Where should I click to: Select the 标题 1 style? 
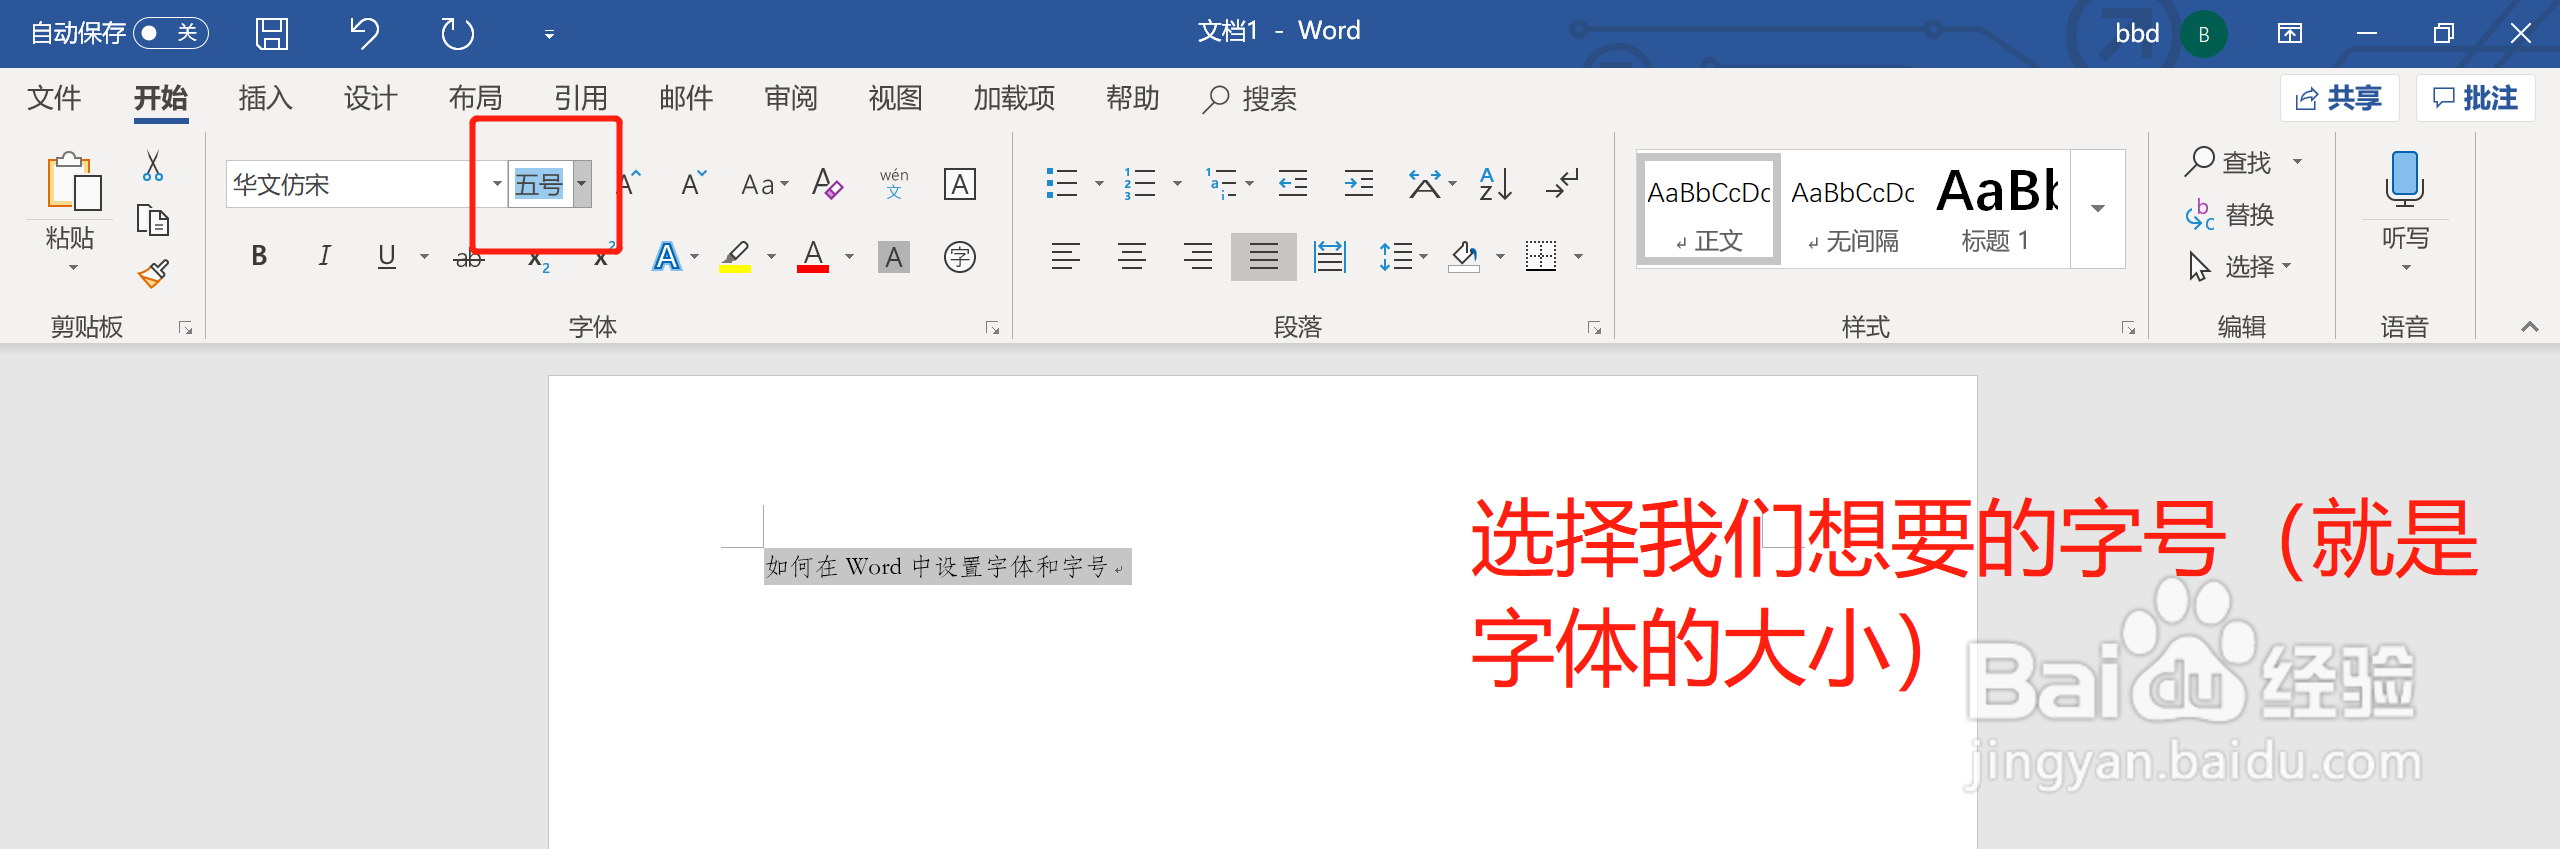1996,210
